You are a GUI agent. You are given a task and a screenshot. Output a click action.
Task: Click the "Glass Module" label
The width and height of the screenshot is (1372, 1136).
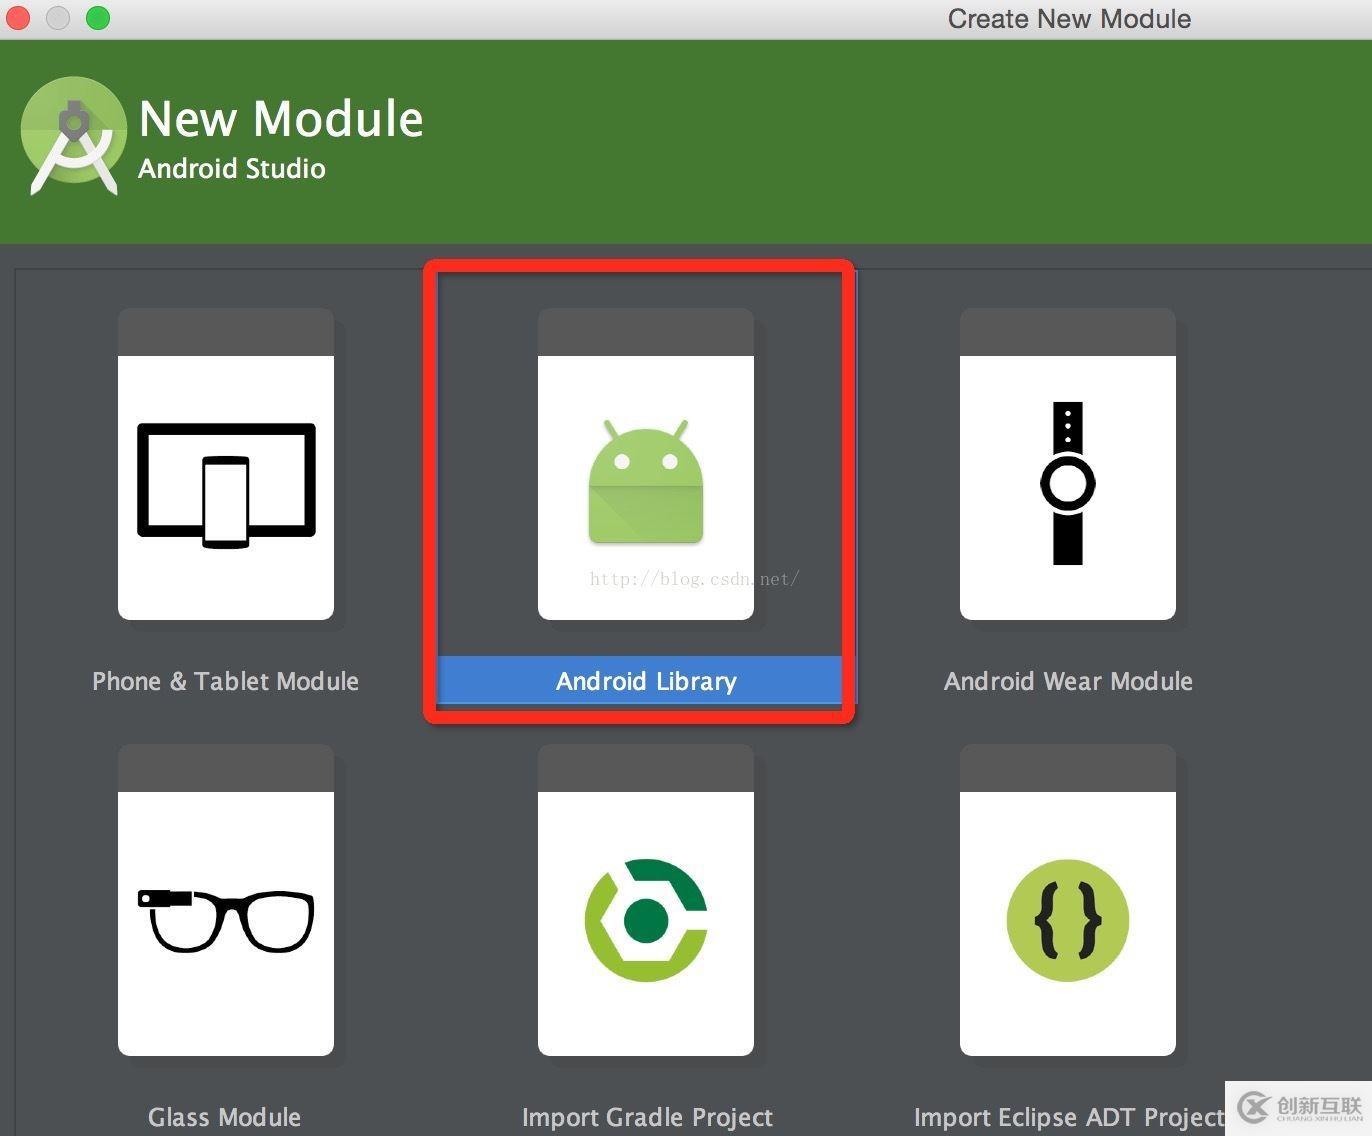pos(225,1117)
